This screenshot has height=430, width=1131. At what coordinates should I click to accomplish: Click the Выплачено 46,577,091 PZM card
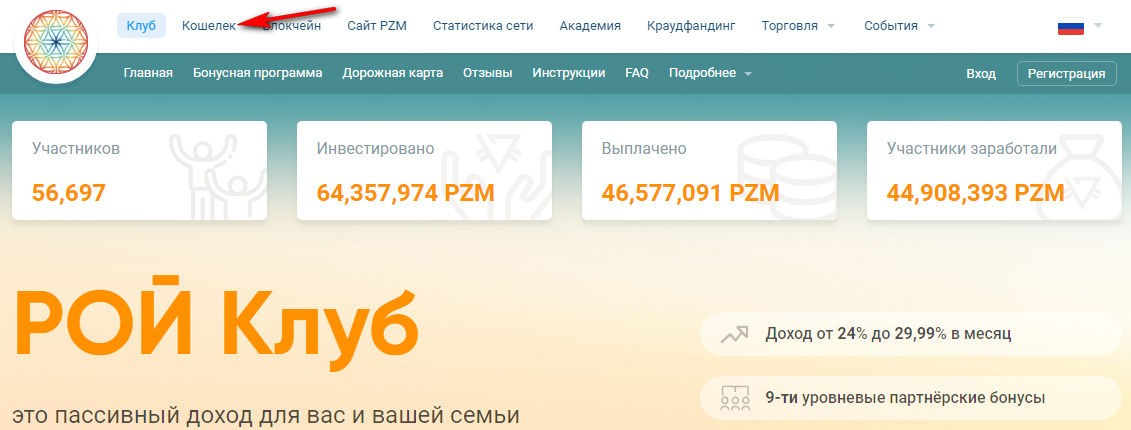click(709, 170)
